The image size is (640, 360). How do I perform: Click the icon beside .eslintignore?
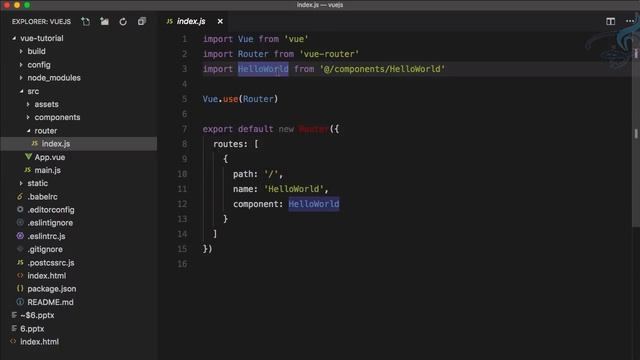tap(20, 222)
